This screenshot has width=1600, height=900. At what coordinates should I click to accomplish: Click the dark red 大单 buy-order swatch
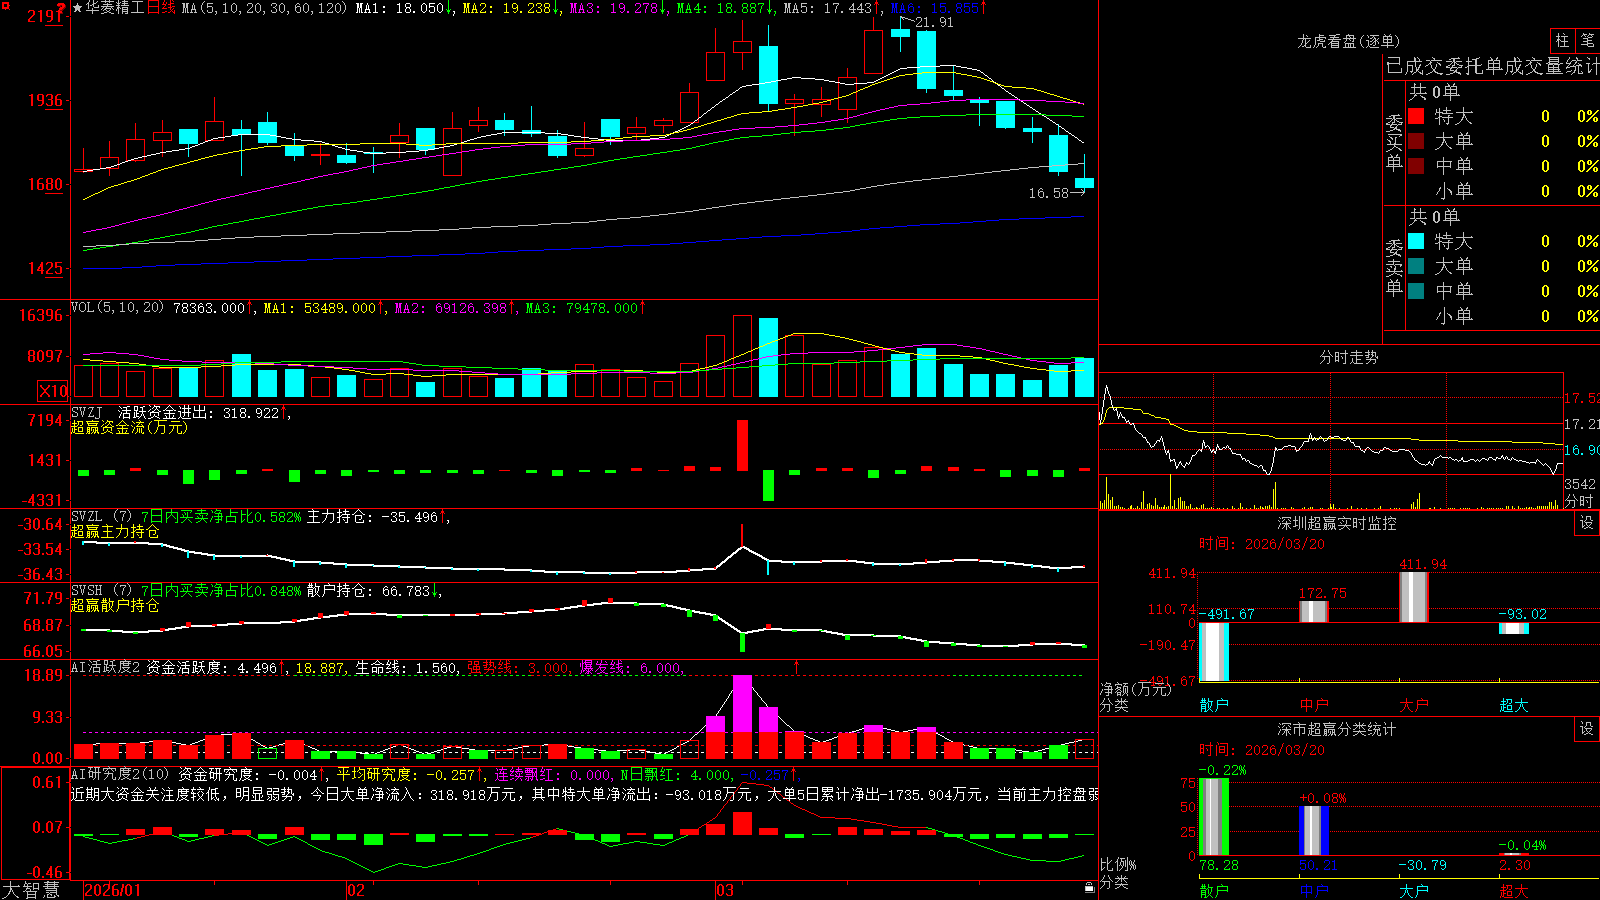click(x=1416, y=141)
